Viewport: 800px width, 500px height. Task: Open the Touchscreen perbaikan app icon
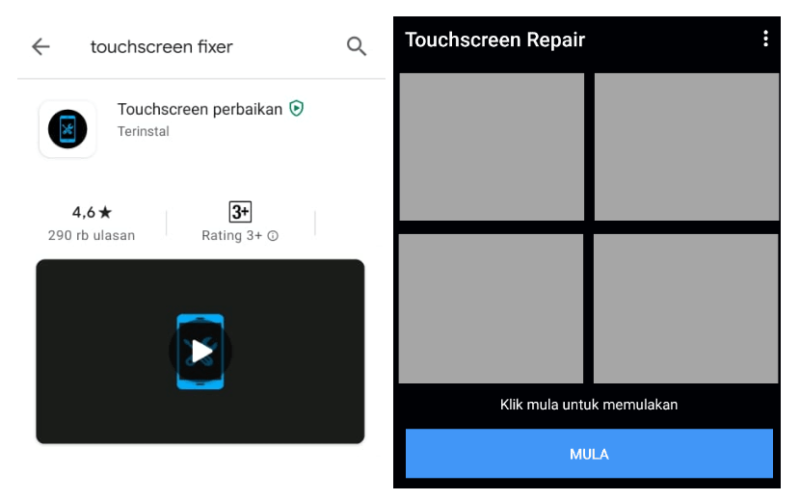[67, 129]
